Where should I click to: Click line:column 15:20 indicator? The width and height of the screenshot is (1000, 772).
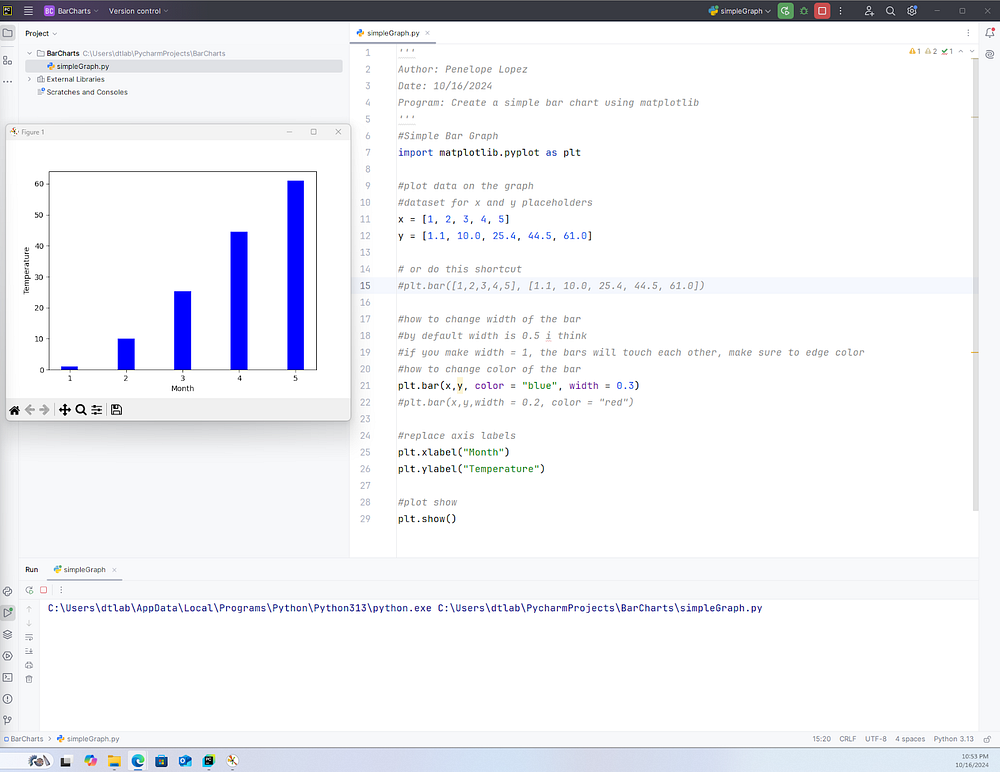click(821, 739)
